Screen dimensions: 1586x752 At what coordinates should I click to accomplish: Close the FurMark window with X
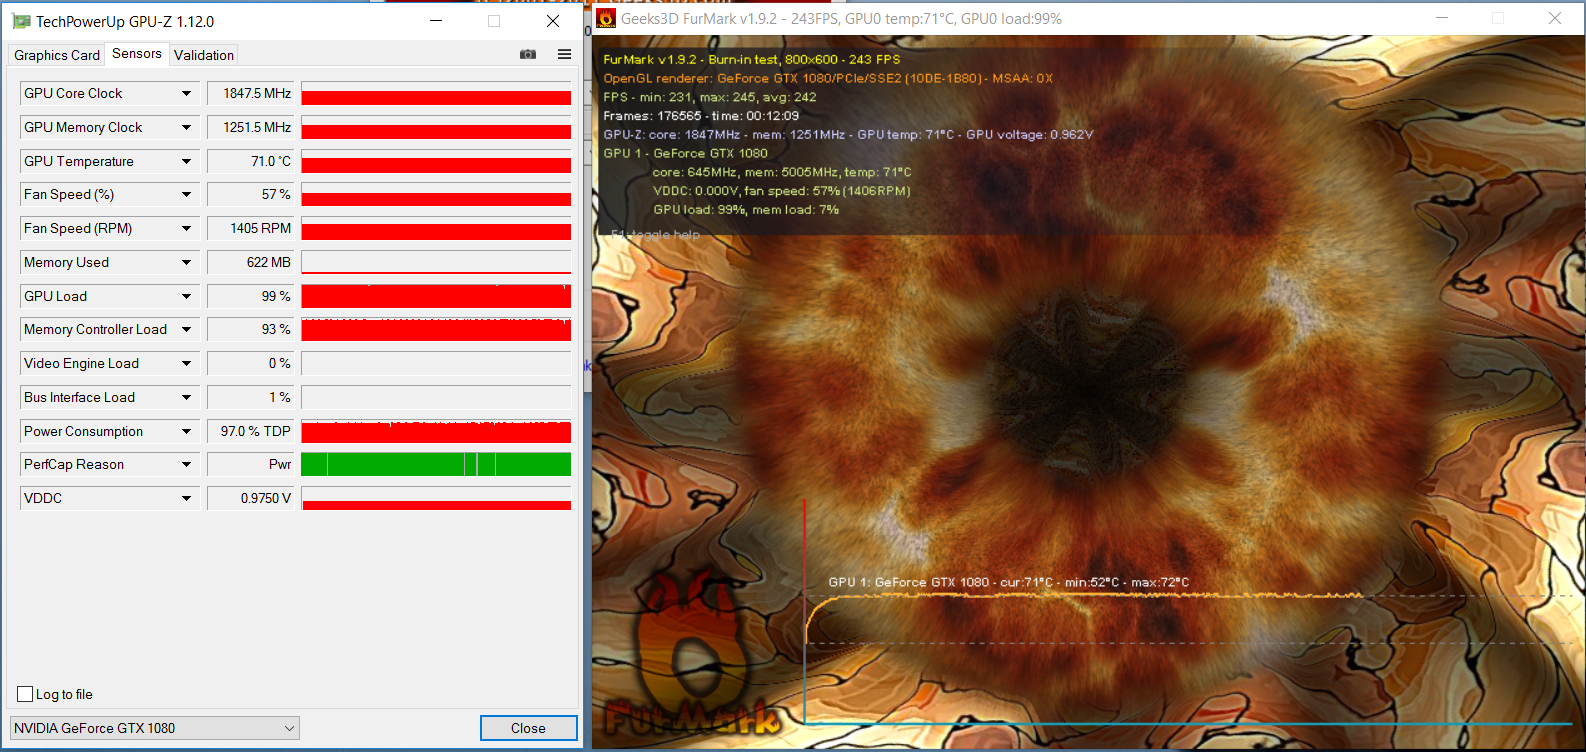pyautogui.click(x=1555, y=18)
